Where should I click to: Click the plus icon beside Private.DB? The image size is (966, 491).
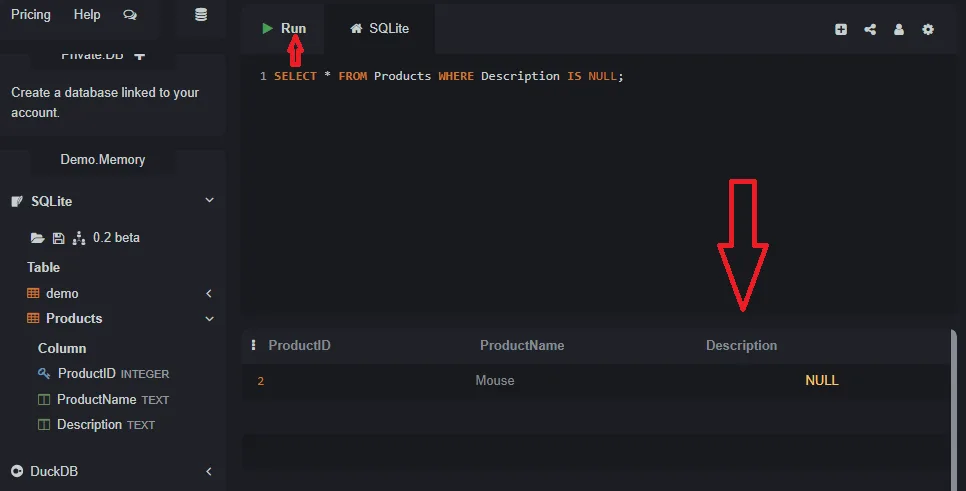pyautogui.click(x=139, y=55)
